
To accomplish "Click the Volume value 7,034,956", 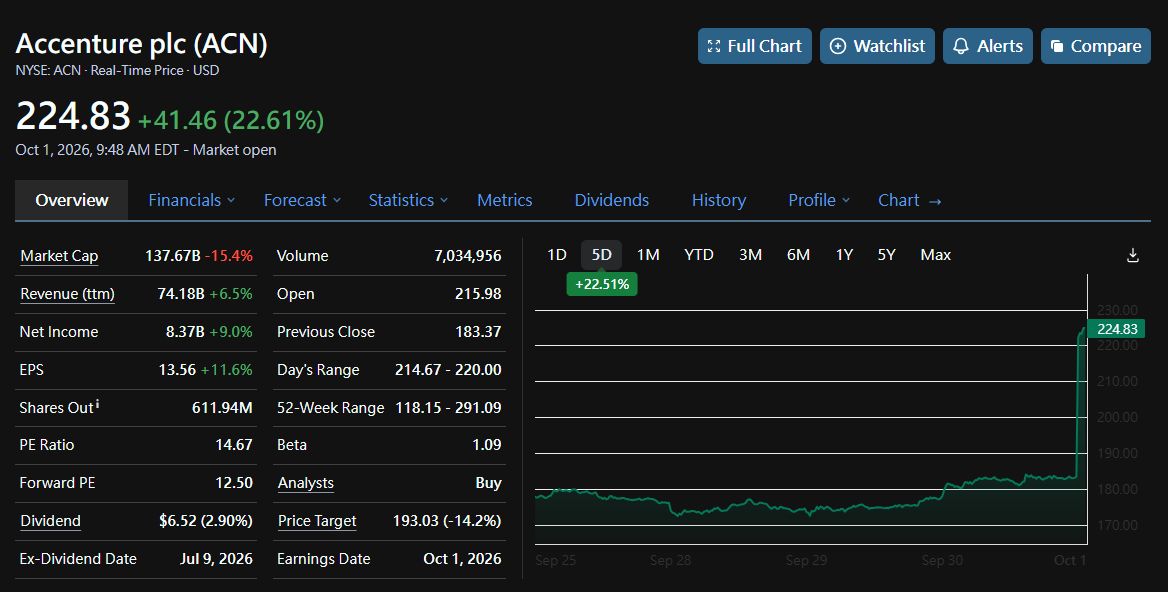I will click(x=468, y=256).
